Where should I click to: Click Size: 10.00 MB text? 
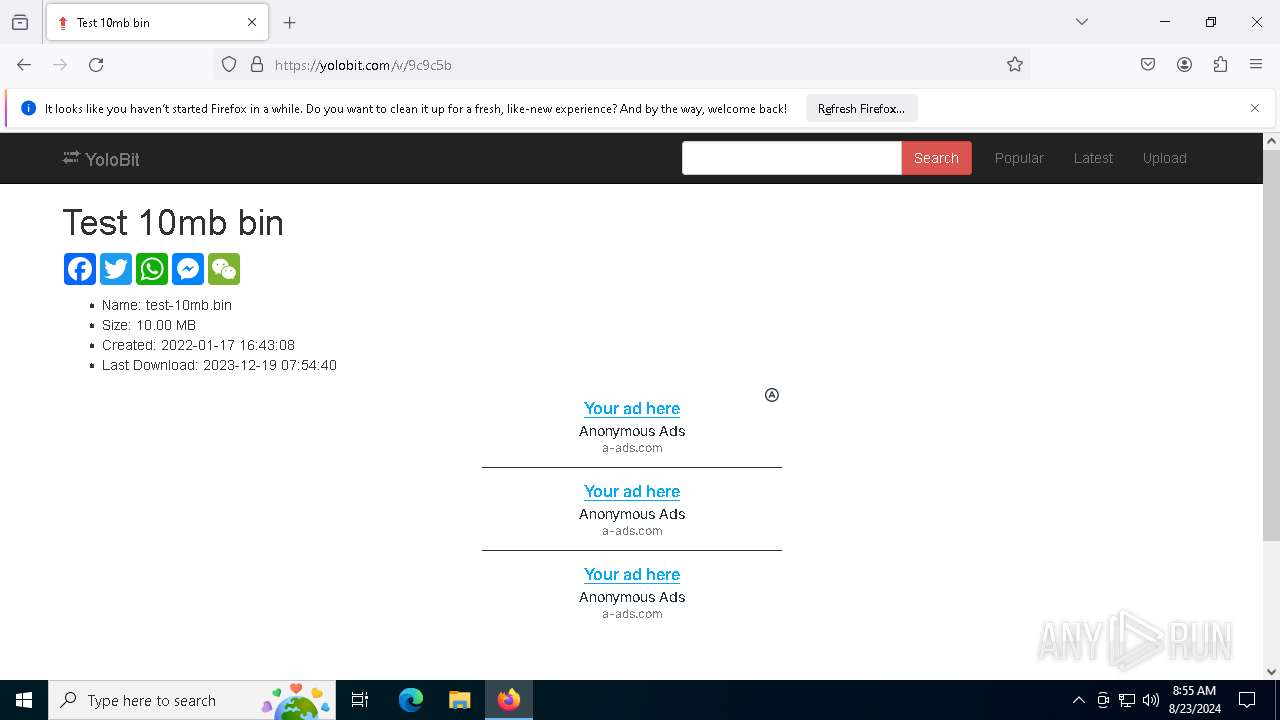pyautogui.click(x=149, y=325)
